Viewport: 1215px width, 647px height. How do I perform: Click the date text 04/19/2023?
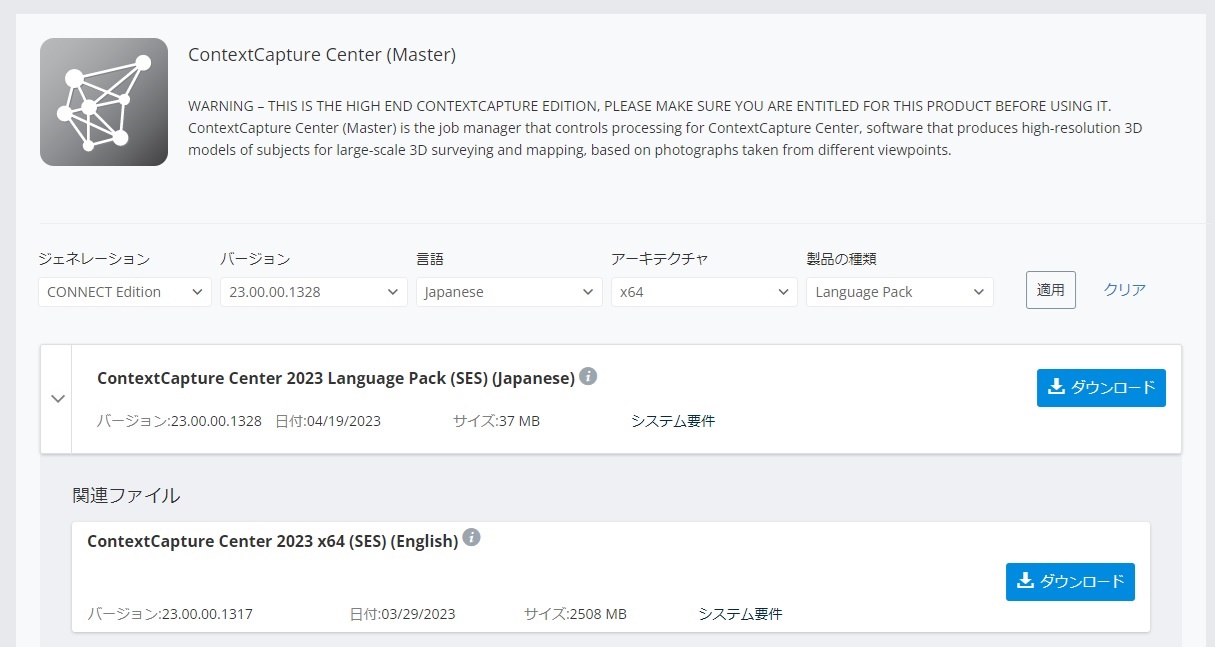343,421
